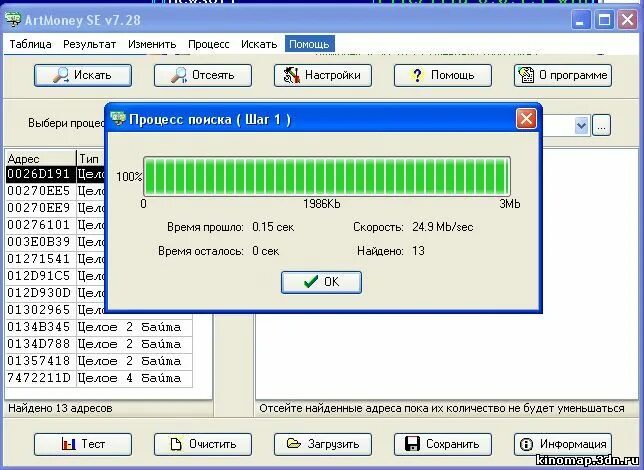Click the green search progress bar
The height and width of the screenshot is (470, 644).
point(327,176)
